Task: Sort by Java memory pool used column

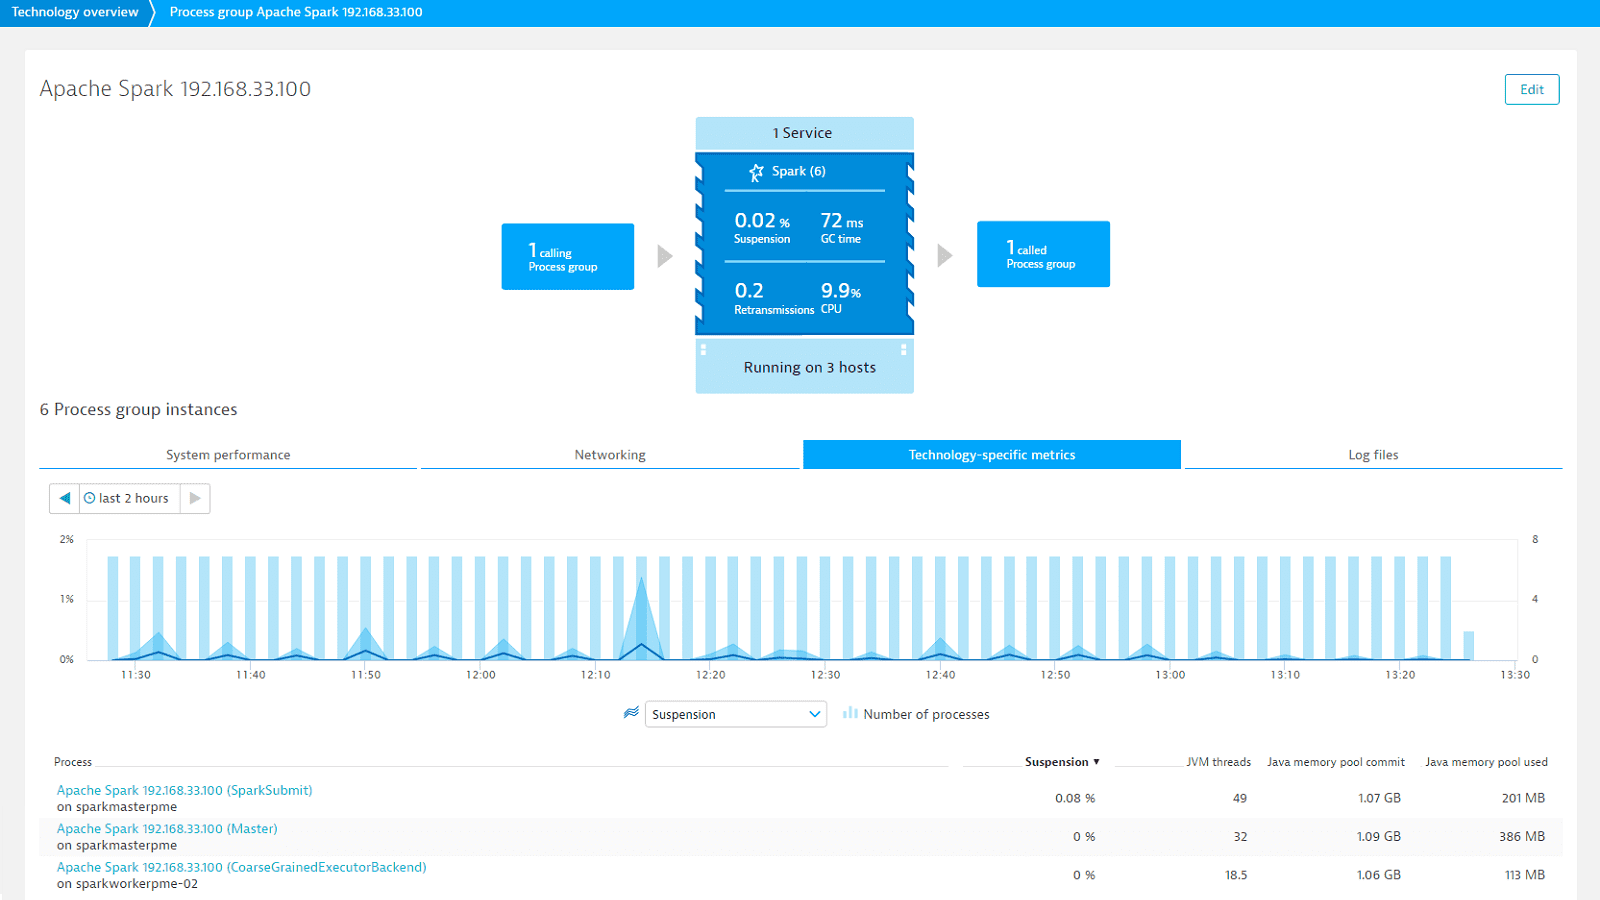Action: [x=1486, y=762]
